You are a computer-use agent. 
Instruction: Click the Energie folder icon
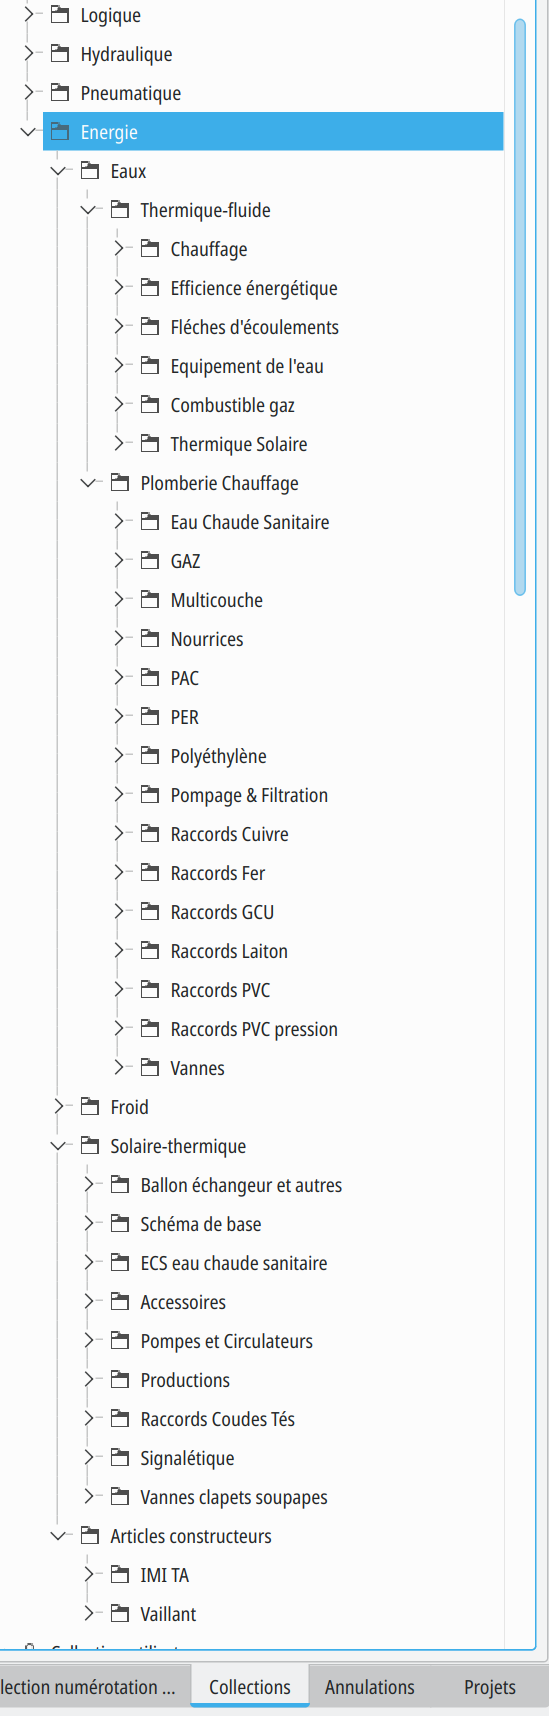(x=60, y=132)
